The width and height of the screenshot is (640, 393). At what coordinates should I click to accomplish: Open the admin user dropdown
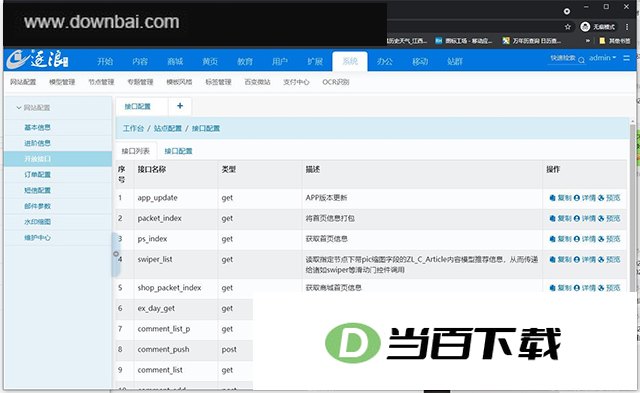(x=602, y=58)
